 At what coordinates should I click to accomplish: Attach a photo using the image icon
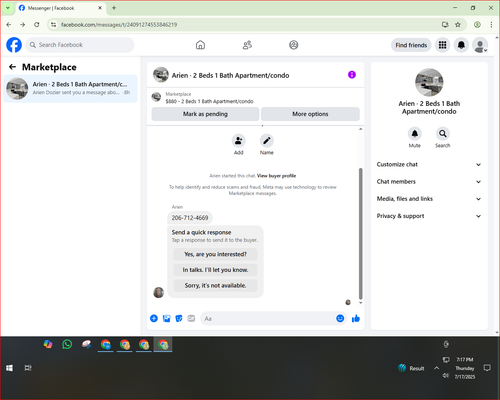(166, 318)
